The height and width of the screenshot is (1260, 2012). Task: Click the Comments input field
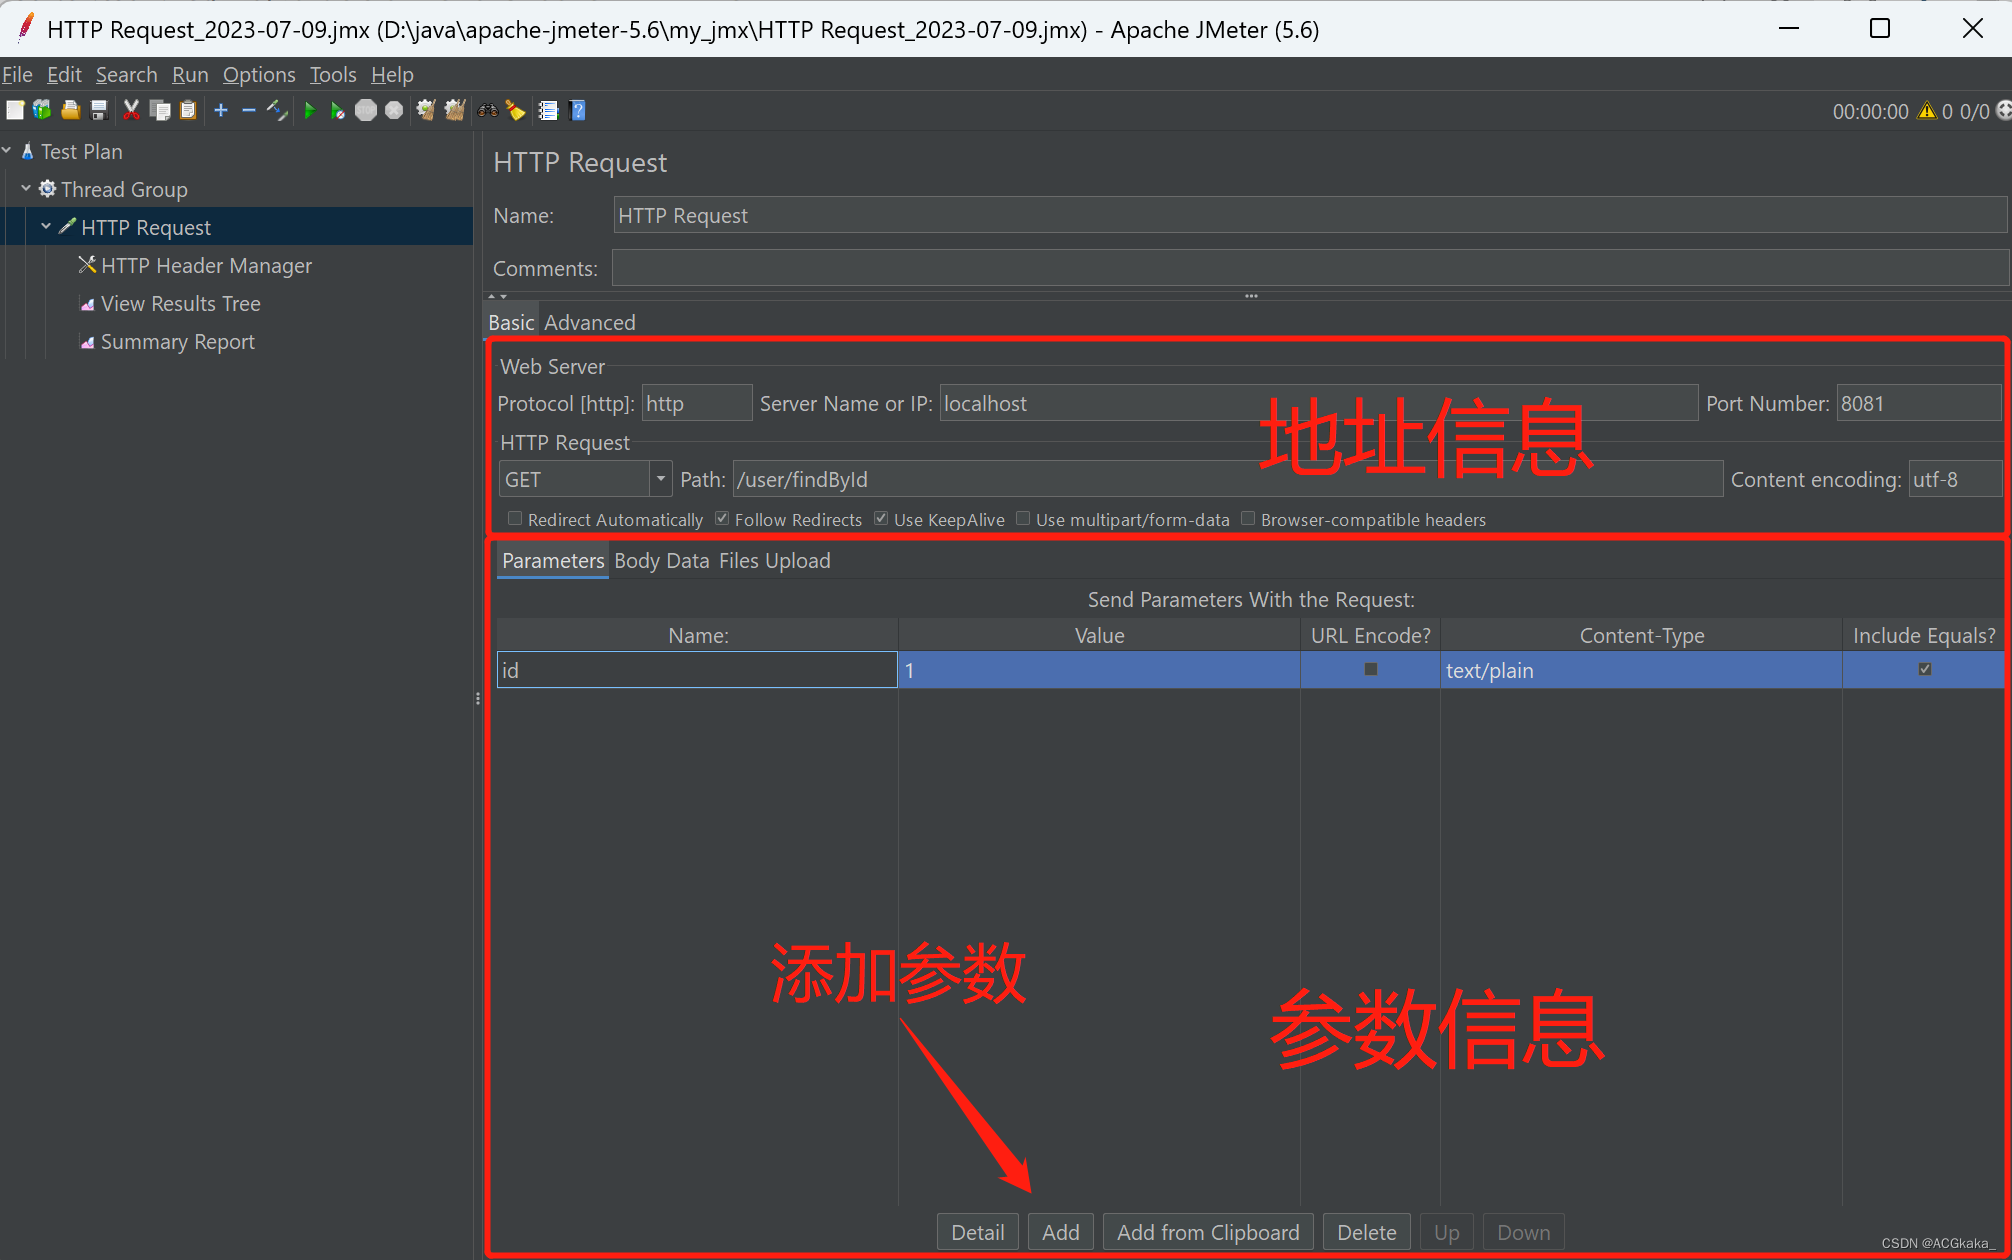click(1310, 268)
